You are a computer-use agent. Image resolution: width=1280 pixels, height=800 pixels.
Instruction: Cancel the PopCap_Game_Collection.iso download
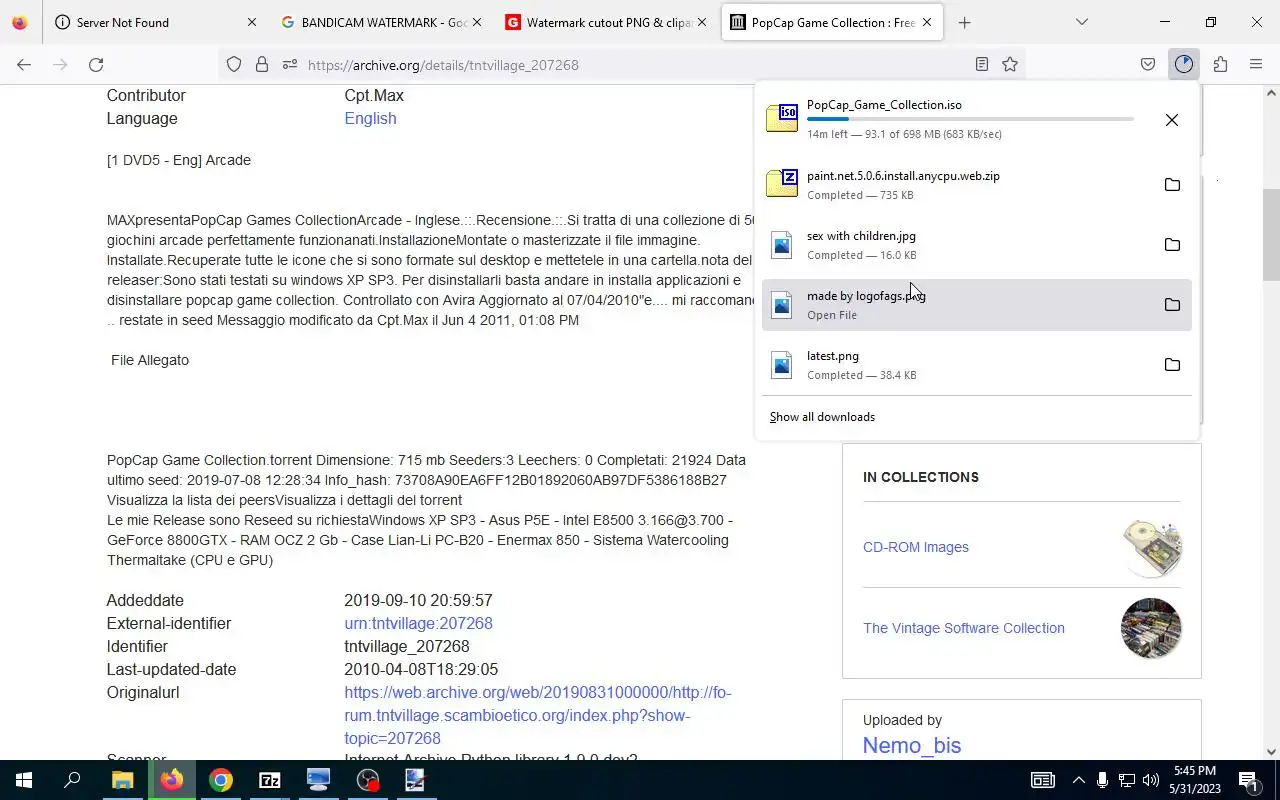click(x=1172, y=120)
